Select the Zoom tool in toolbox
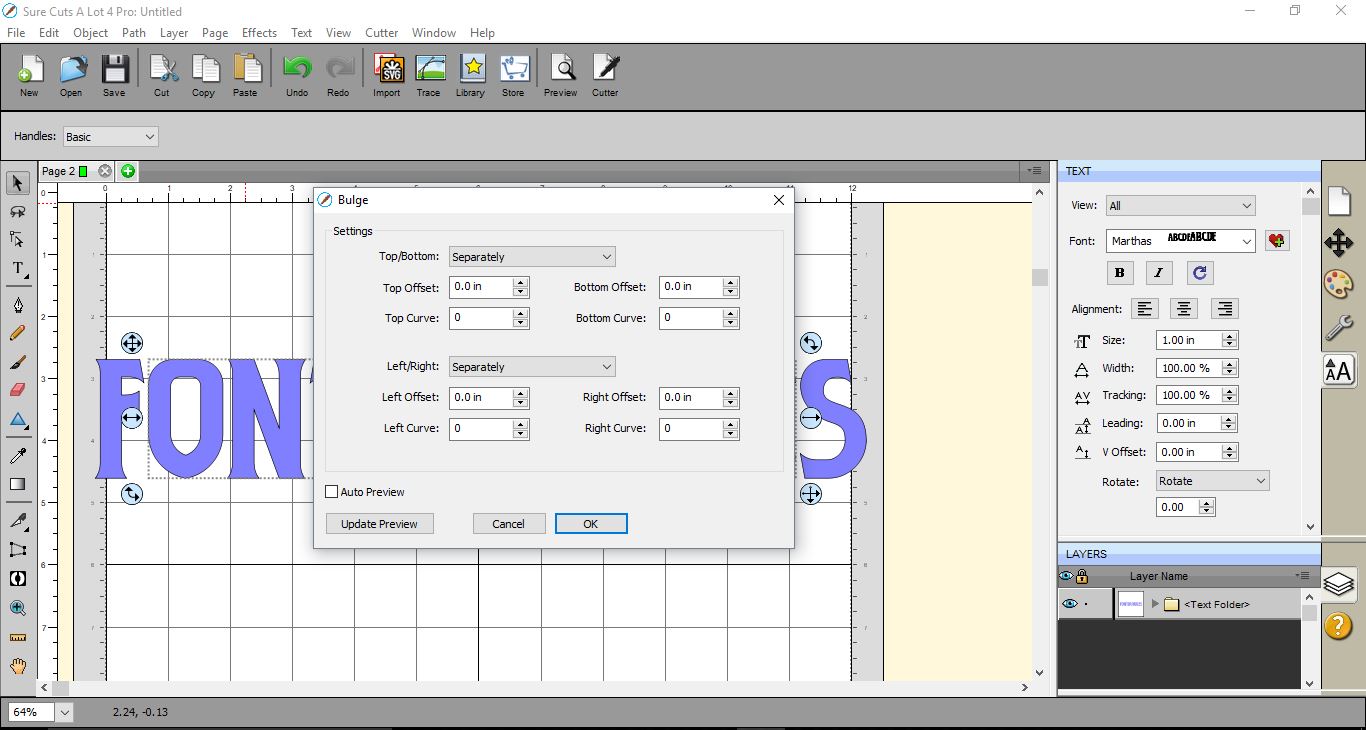The width and height of the screenshot is (1366, 730). tap(17, 608)
